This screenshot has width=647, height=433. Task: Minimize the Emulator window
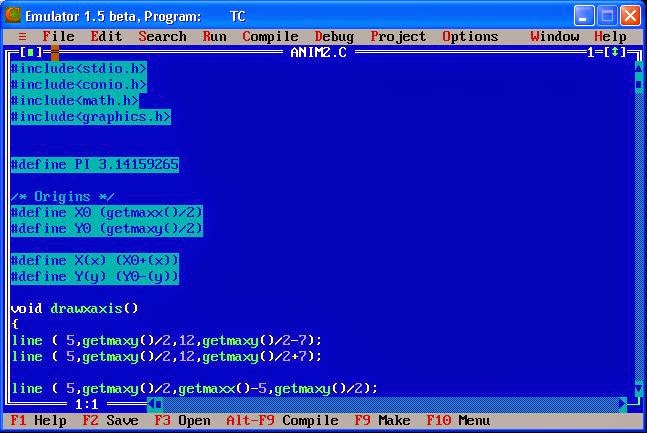coord(584,16)
